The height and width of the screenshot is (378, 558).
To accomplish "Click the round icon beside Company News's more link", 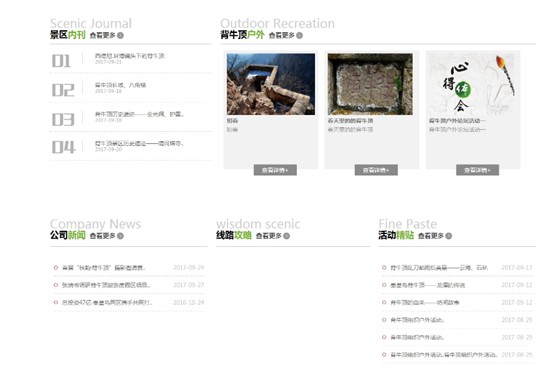I will click(120, 236).
